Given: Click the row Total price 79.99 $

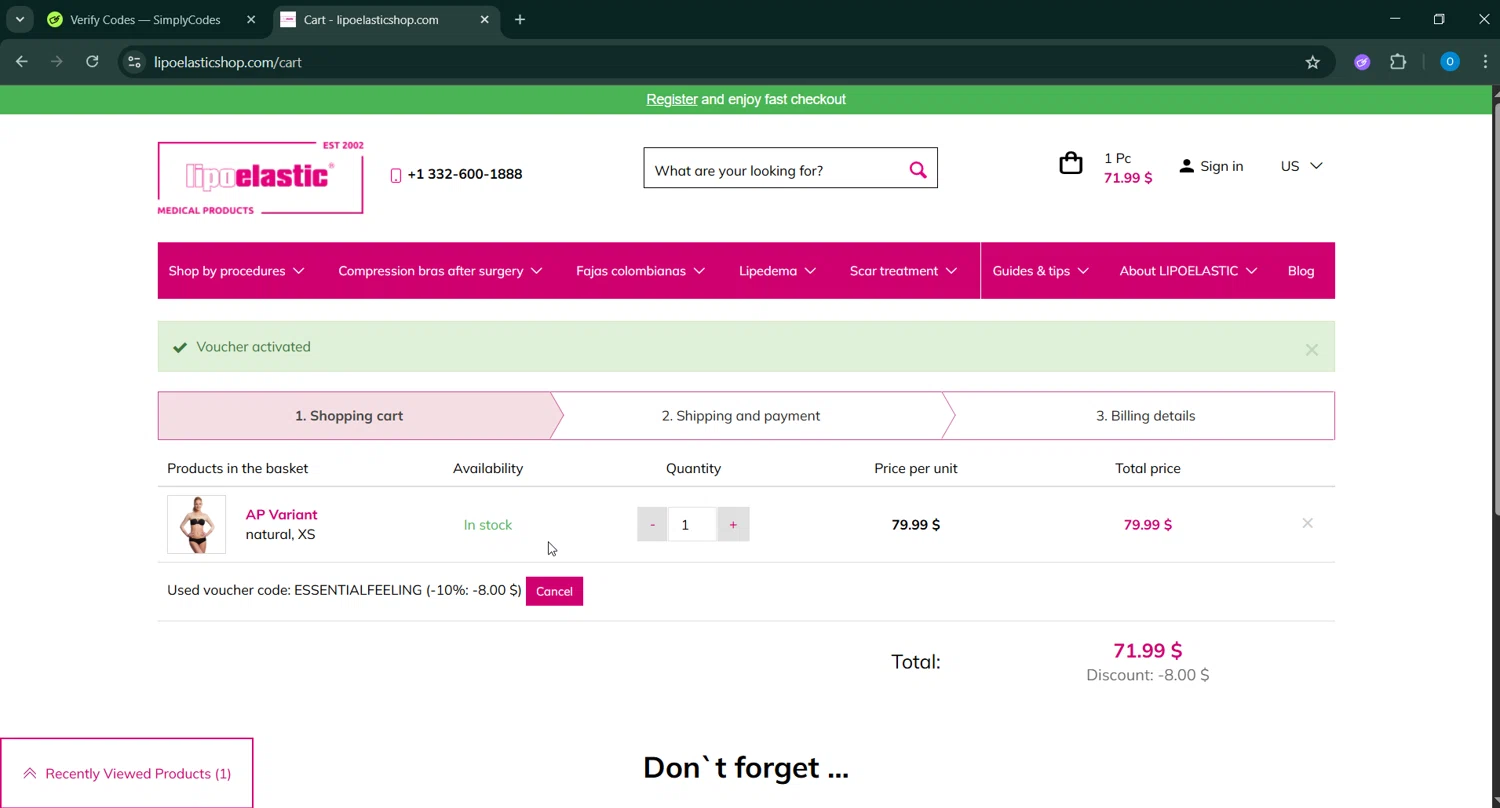Looking at the screenshot, I should 1148,525.
